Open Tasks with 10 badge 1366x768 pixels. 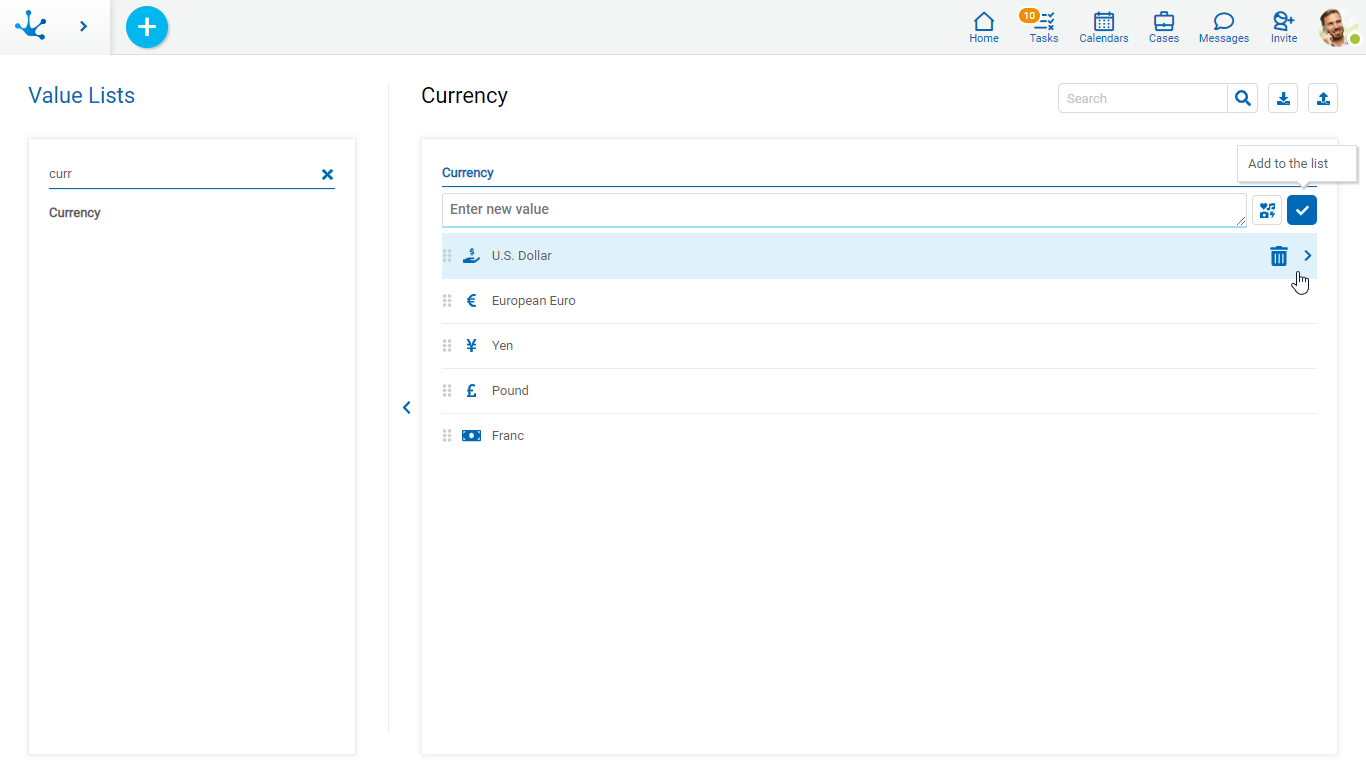point(1043,27)
